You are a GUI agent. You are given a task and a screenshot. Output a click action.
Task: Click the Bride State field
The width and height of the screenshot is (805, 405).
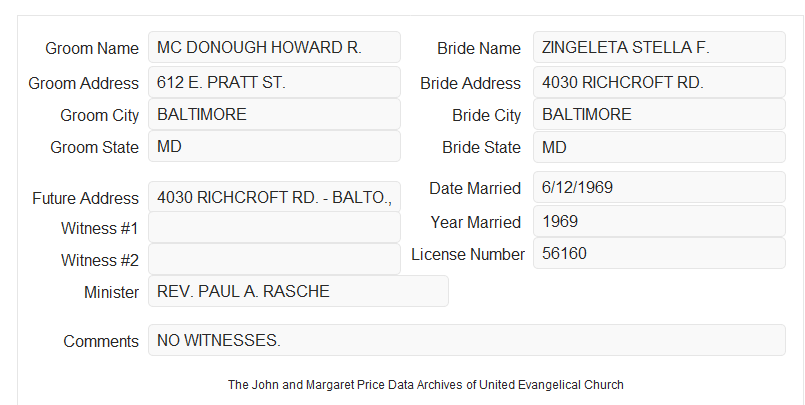pyautogui.click(x=659, y=147)
